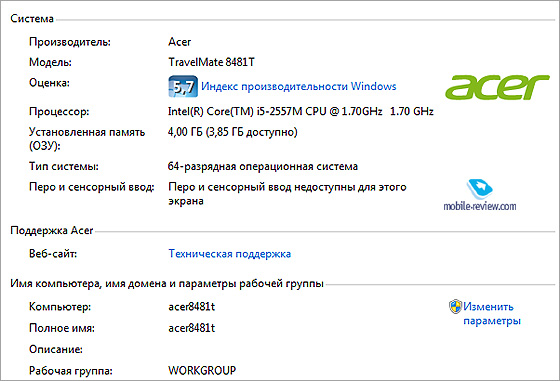
Task: Click the Оценка: label
Action: (x=49, y=83)
